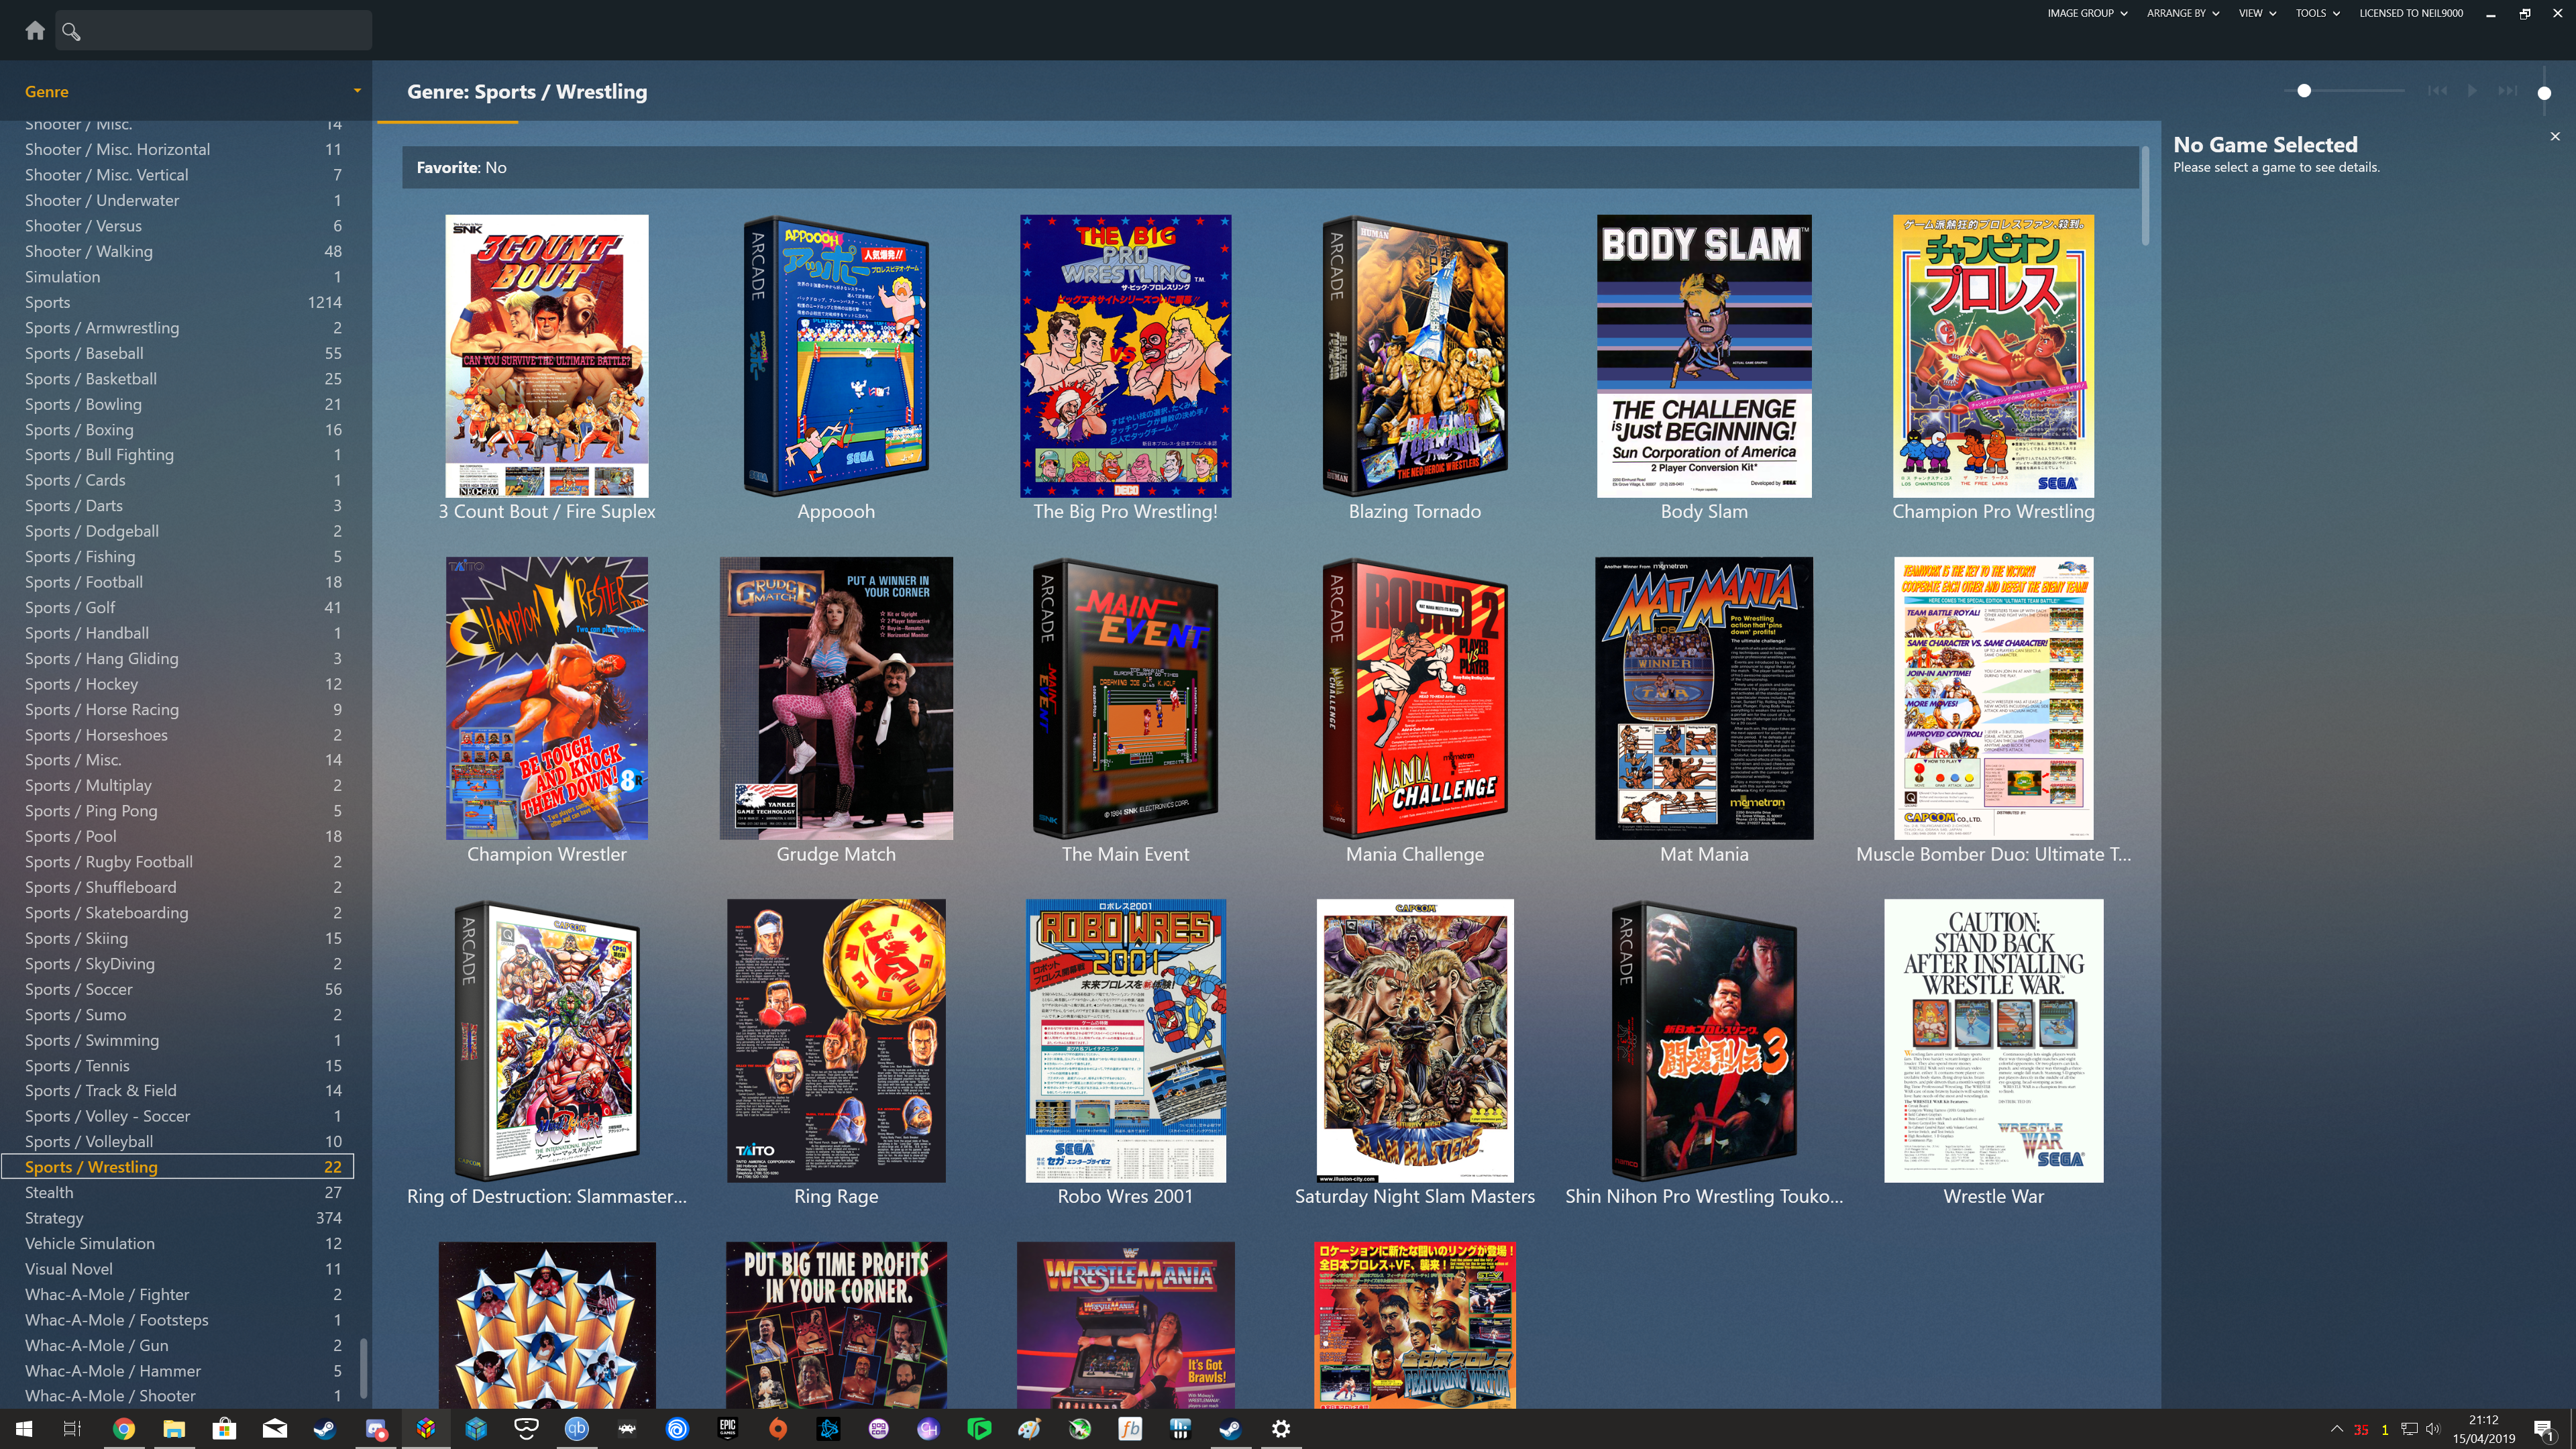Adjust the music seek slider handle
This screenshot has height=1449, width=2576.
click(2304, 91)
